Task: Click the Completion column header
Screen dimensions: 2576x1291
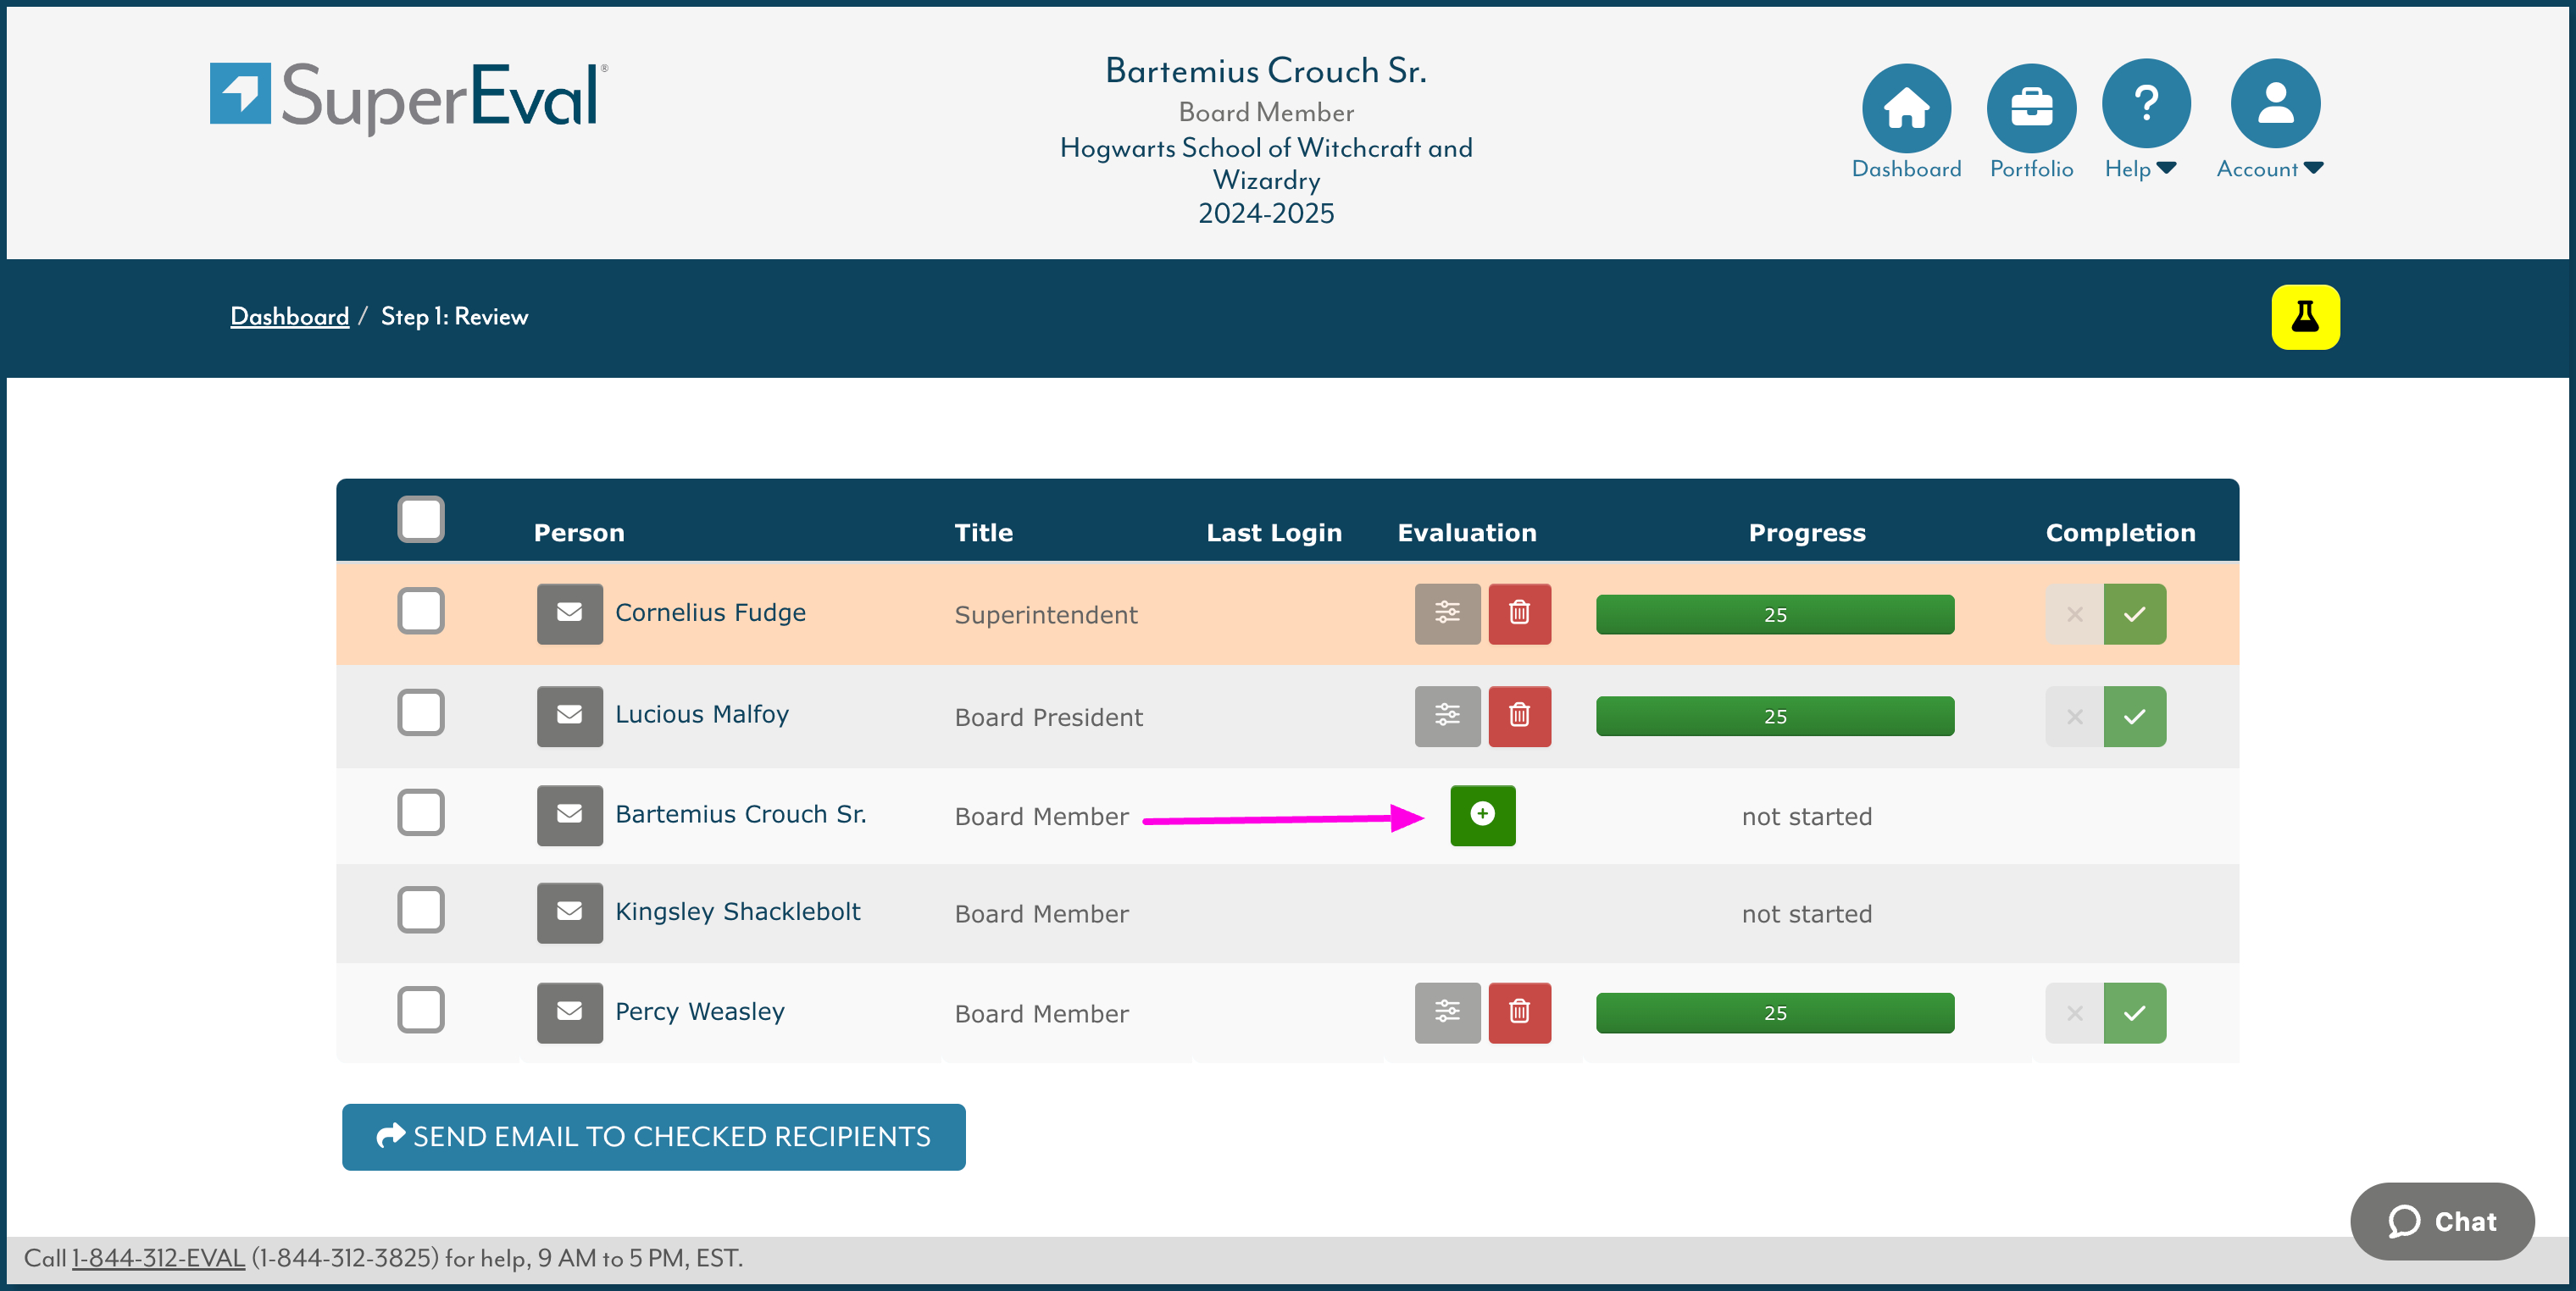Action: point(2120,533)
